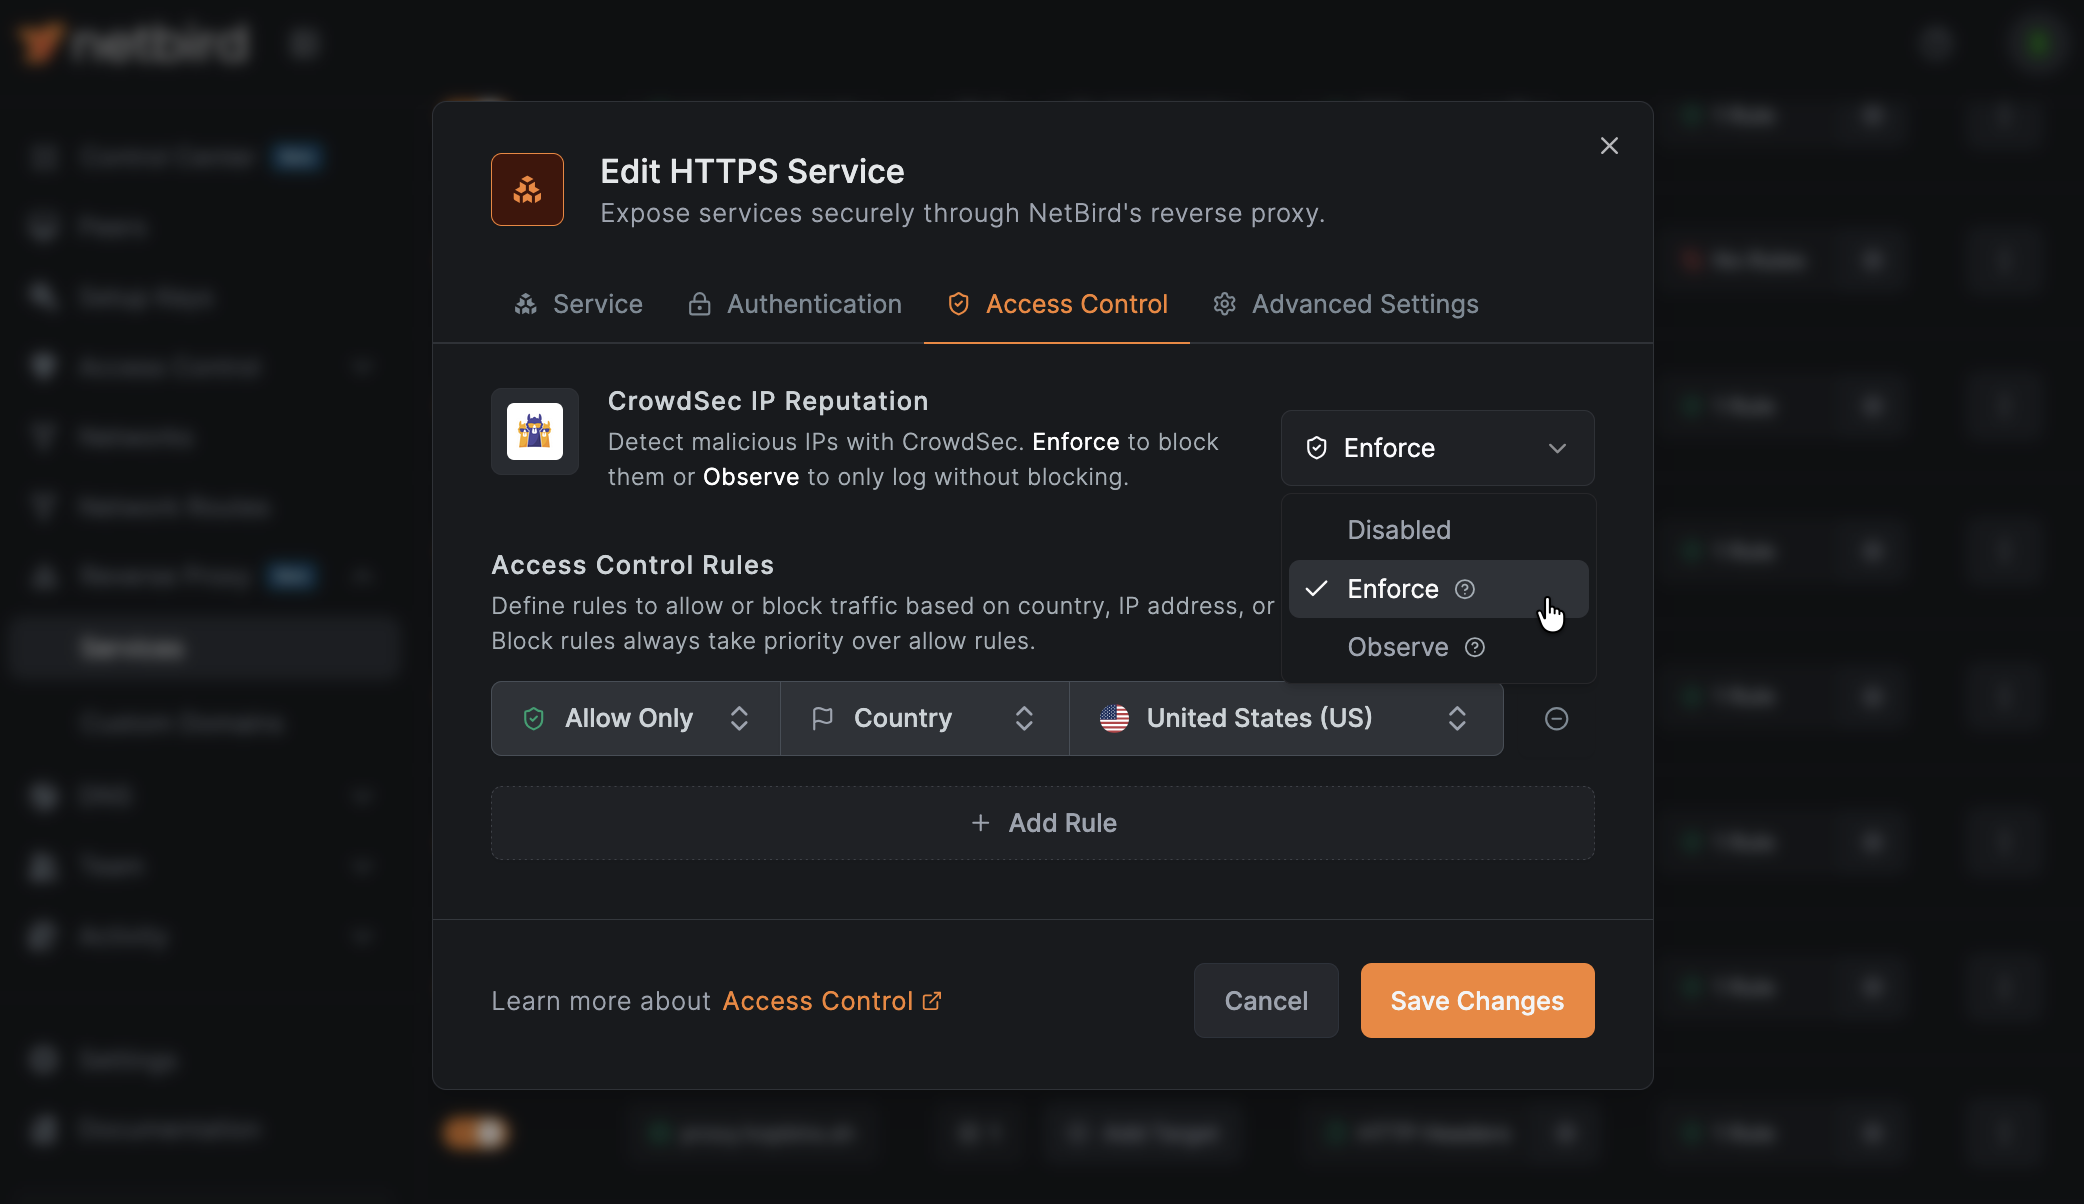Click the US flag icon in rule row

[1114, 718]
